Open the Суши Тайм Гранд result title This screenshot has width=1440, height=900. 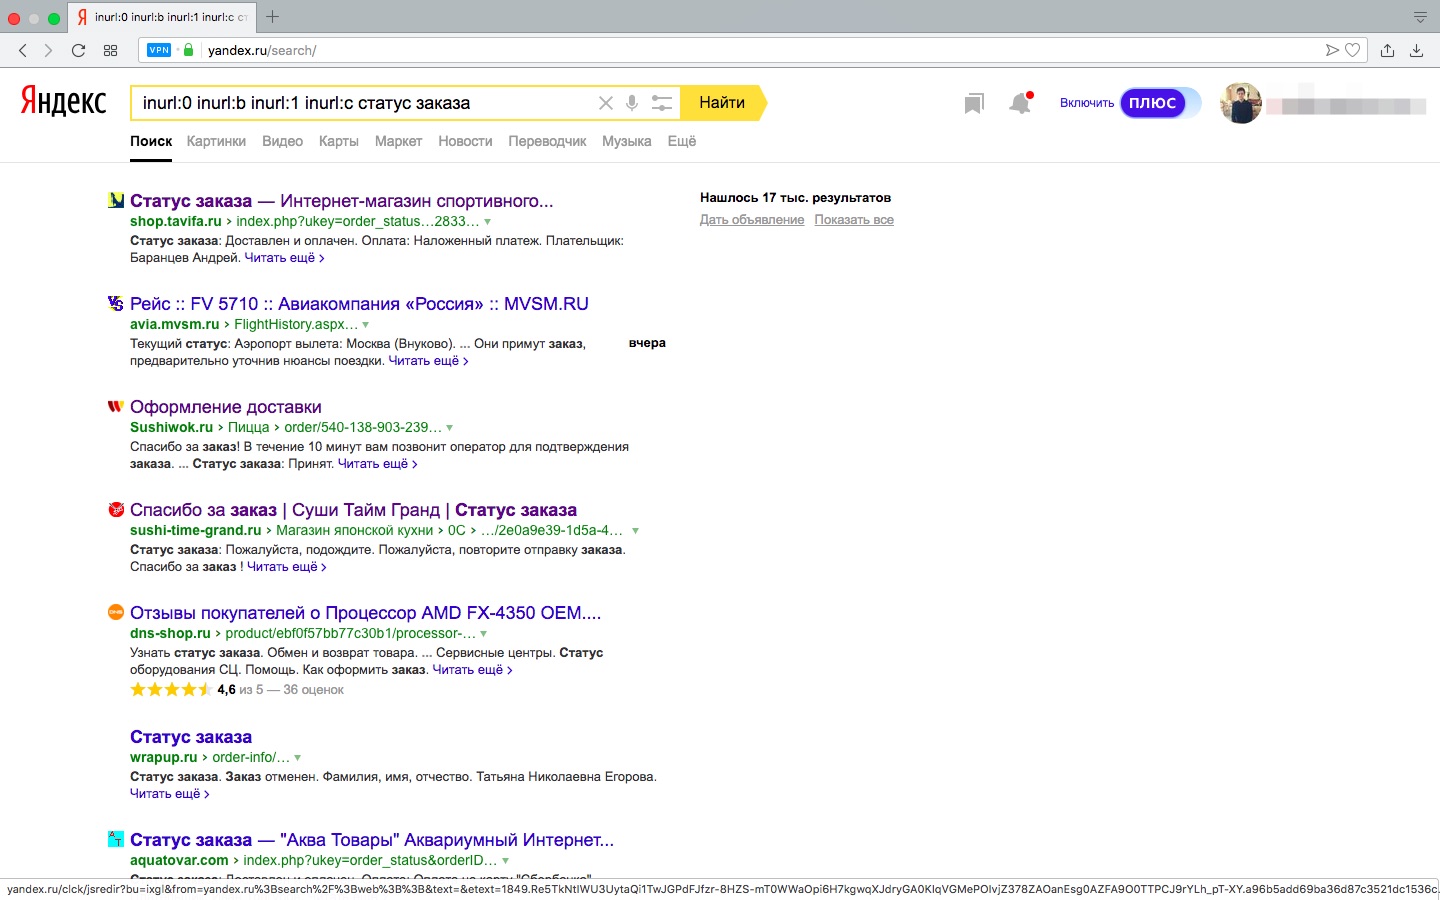(x=353, y=510)
